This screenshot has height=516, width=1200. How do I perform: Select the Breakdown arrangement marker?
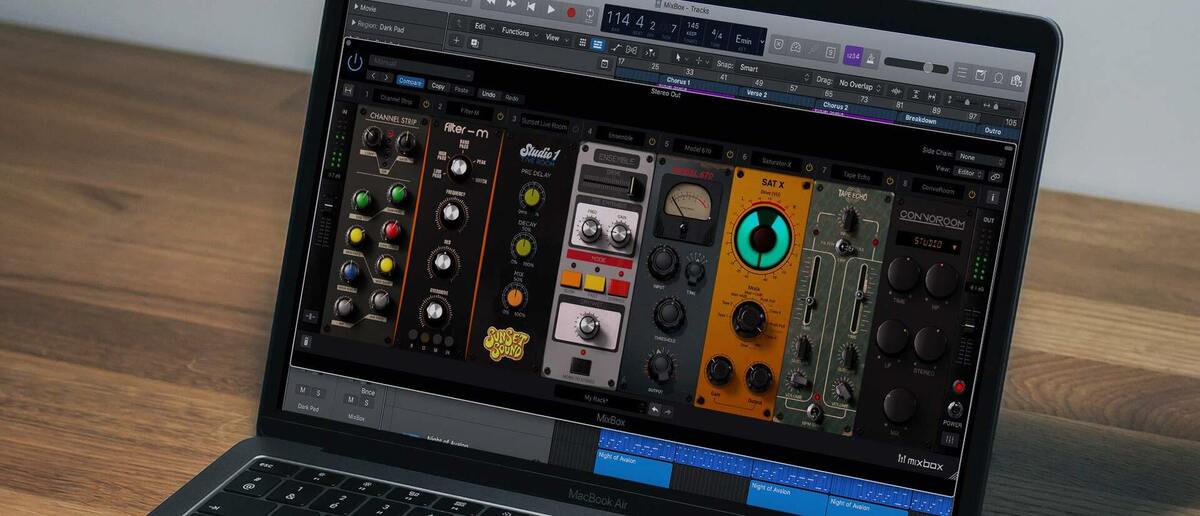(921, 120)
